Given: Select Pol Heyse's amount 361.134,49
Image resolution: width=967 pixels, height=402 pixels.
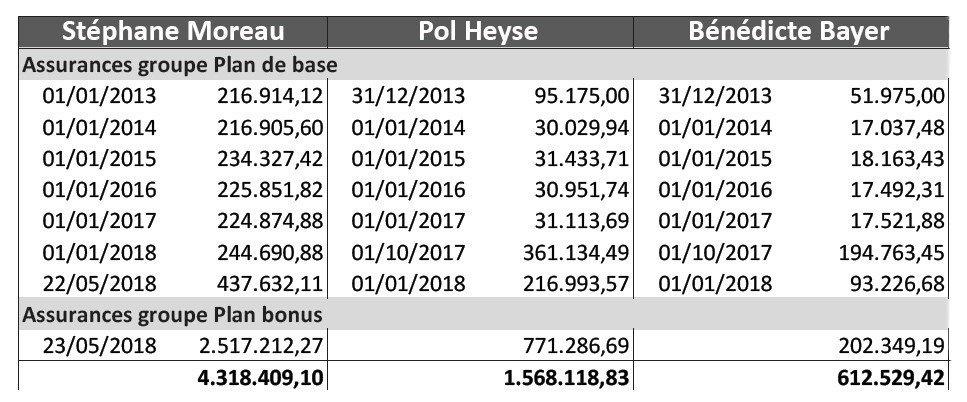Looking at the screenshot, I should [x=575, y=252].
